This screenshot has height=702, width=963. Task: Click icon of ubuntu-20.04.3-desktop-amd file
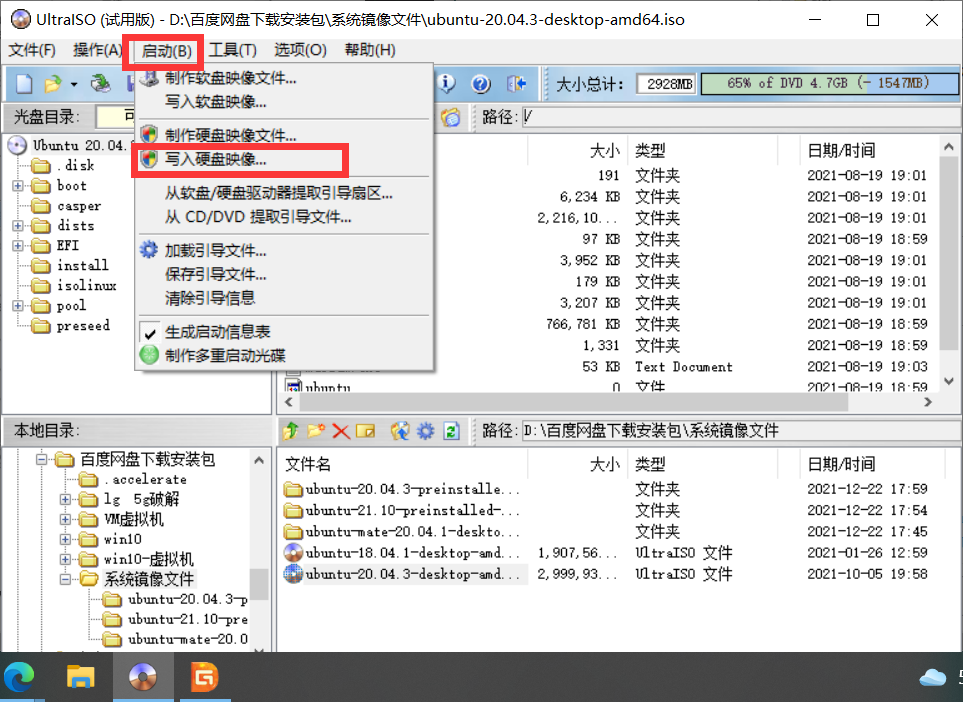point(293,574)
